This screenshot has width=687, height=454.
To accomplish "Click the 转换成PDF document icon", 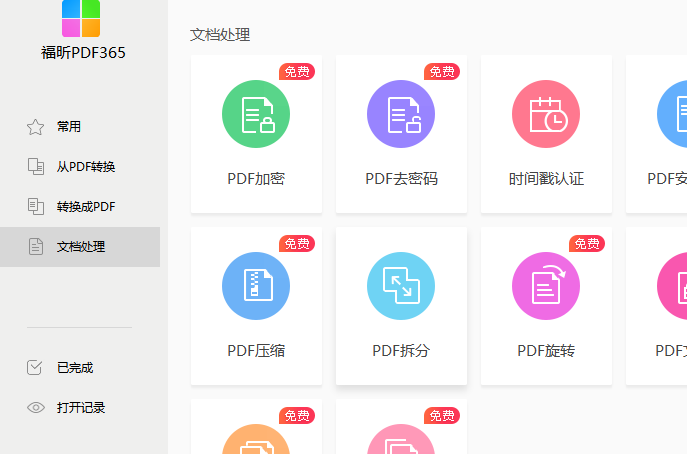I will [35, 206].
